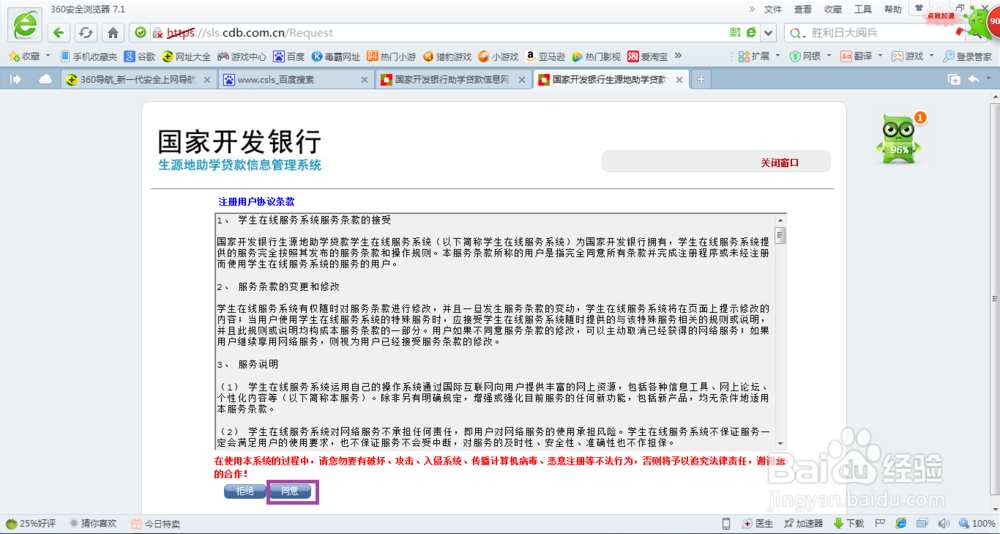This screenshot has width=1000, height=534.
Task: Click the agreement text box scrollbar thumb
Action: pos(780,235)
